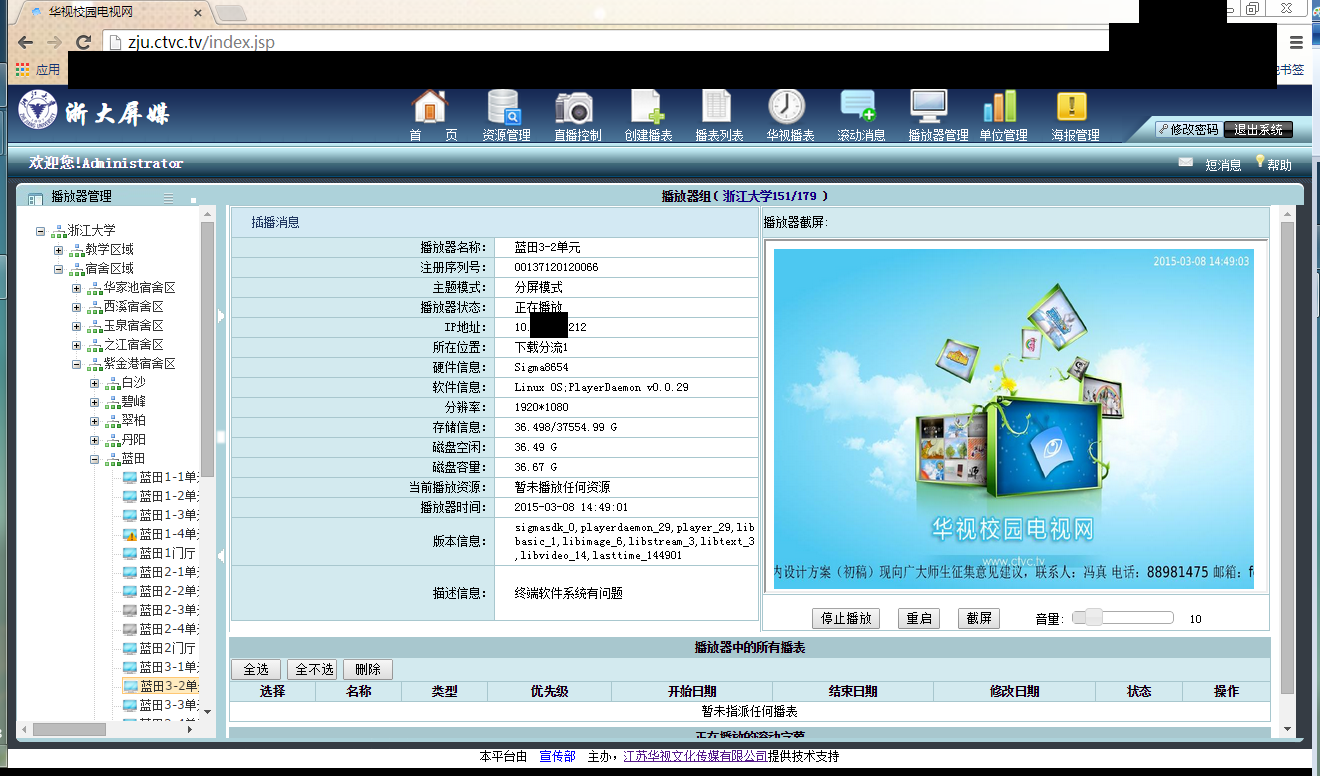
Task: Expand the 西溪宿舍区 node
Action: (x=77, y=307)
